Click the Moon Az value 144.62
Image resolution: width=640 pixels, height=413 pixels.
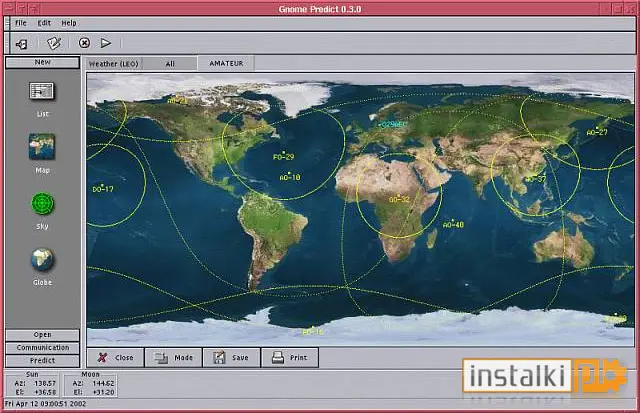(x=104, y=384)
